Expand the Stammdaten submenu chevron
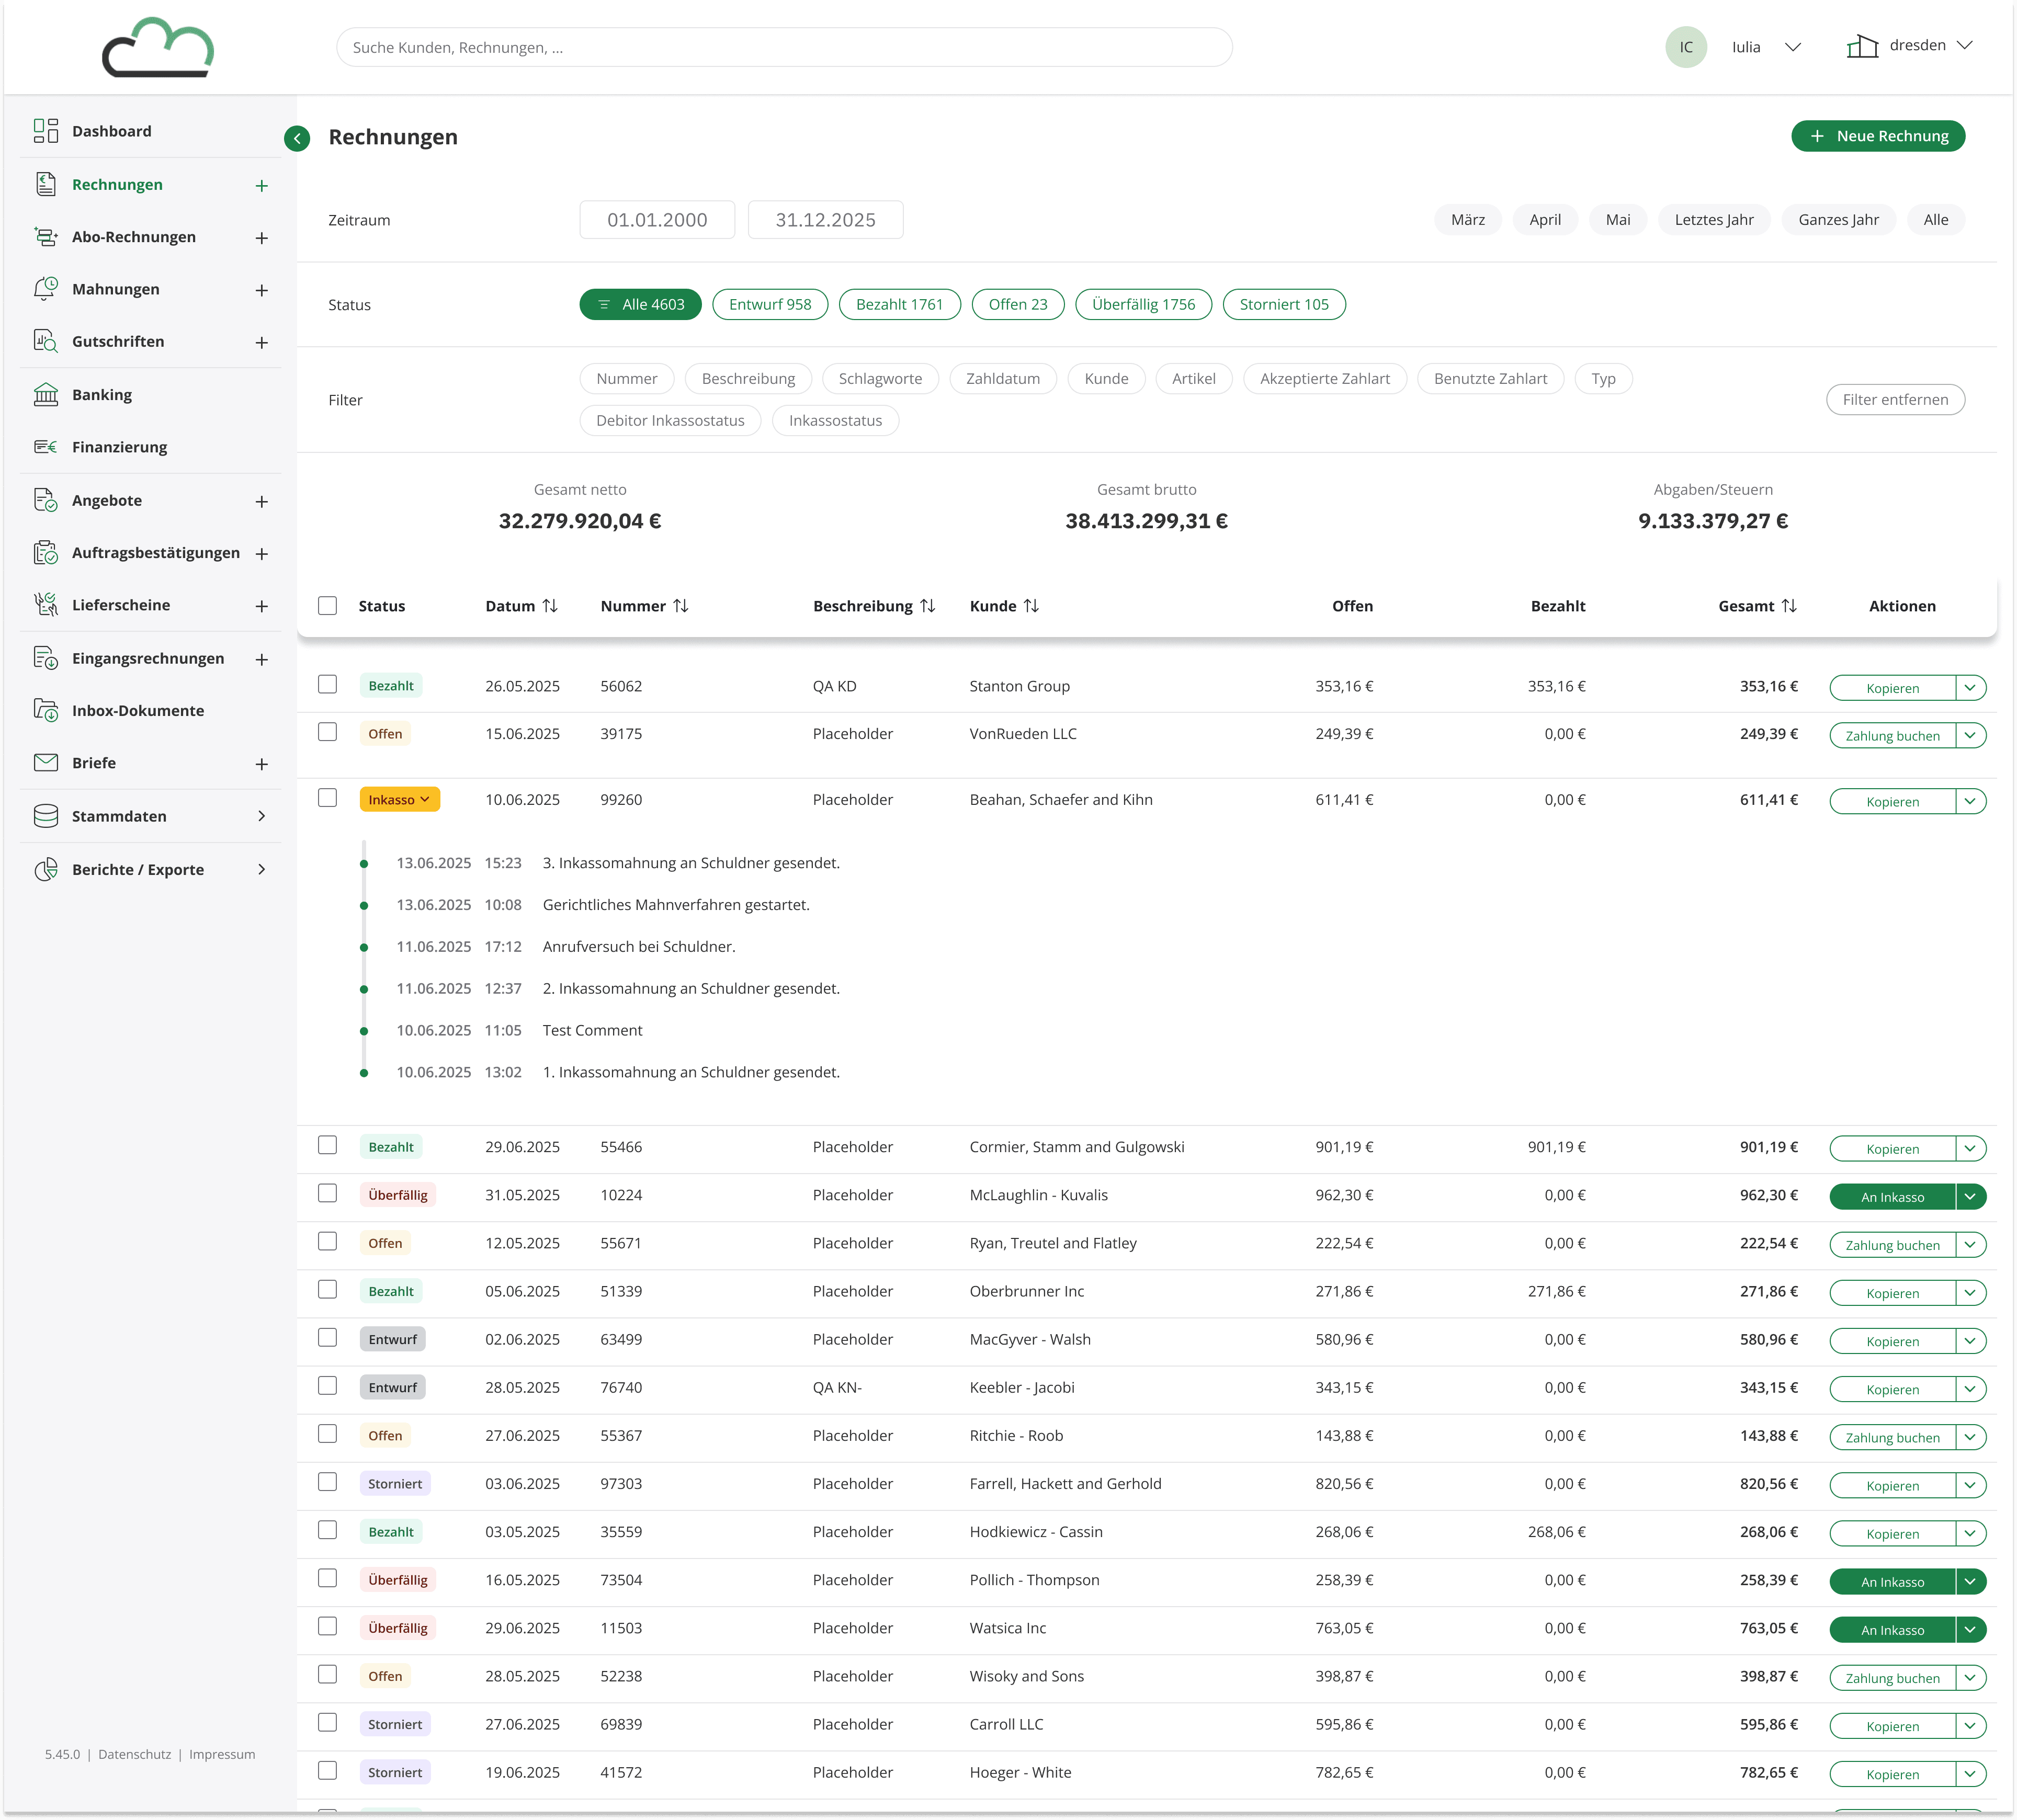2017x1820 pixels. point(261,816)
